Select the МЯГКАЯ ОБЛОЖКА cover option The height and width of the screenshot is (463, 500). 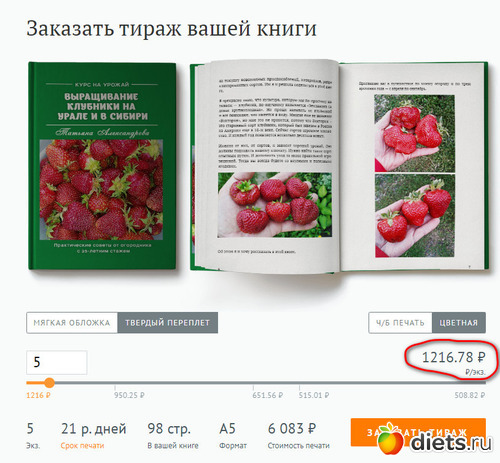click(72, 322)
